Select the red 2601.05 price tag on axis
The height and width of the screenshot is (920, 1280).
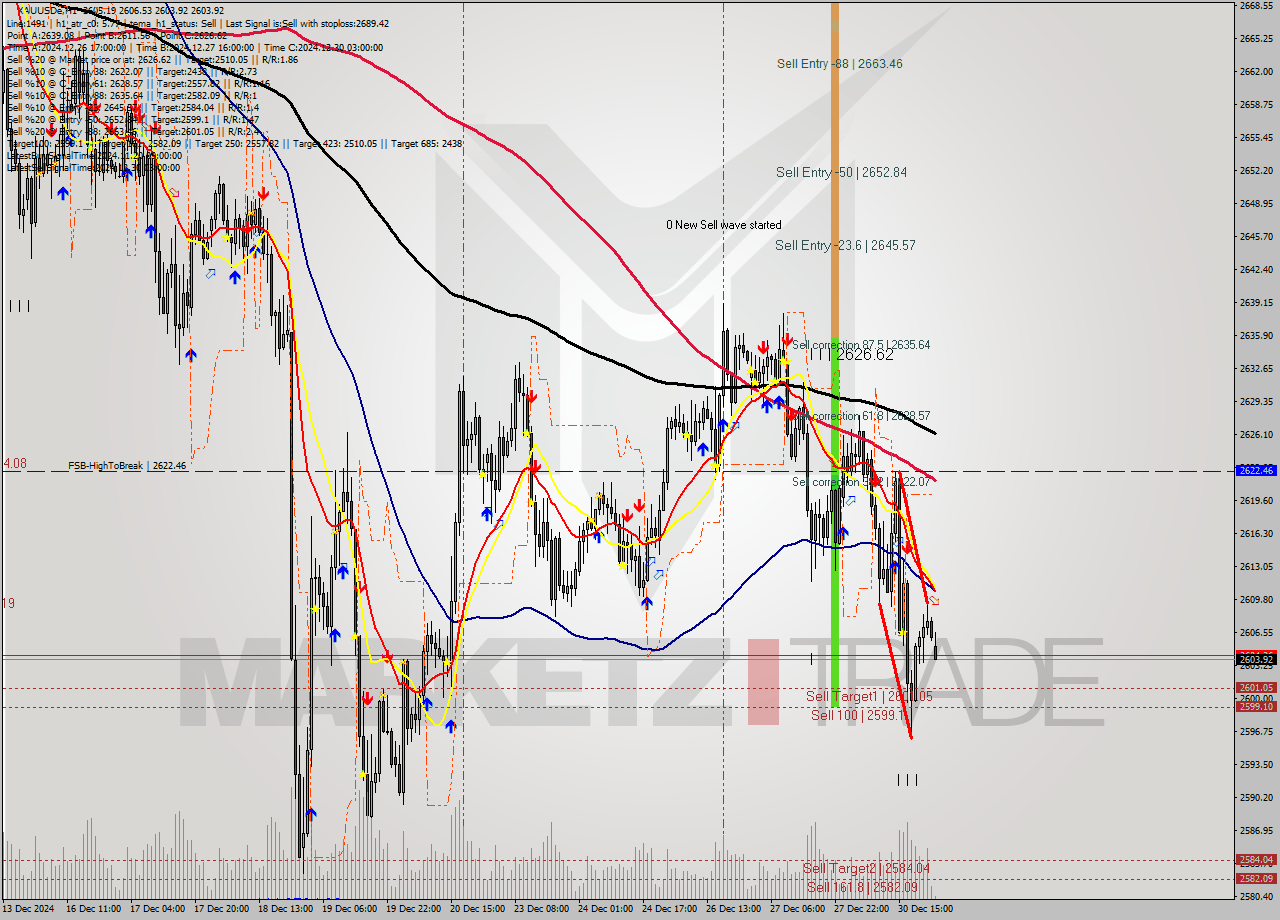click(x=1256, y=688)
